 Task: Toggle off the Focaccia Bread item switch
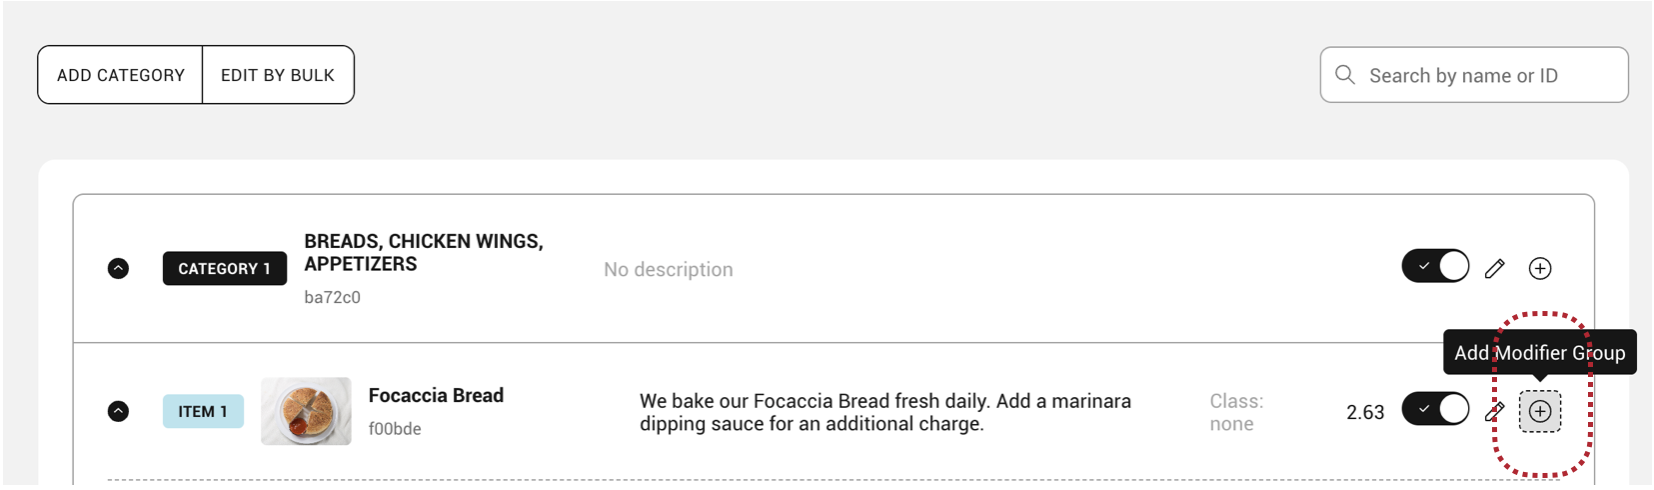(x=1435, y=409)
